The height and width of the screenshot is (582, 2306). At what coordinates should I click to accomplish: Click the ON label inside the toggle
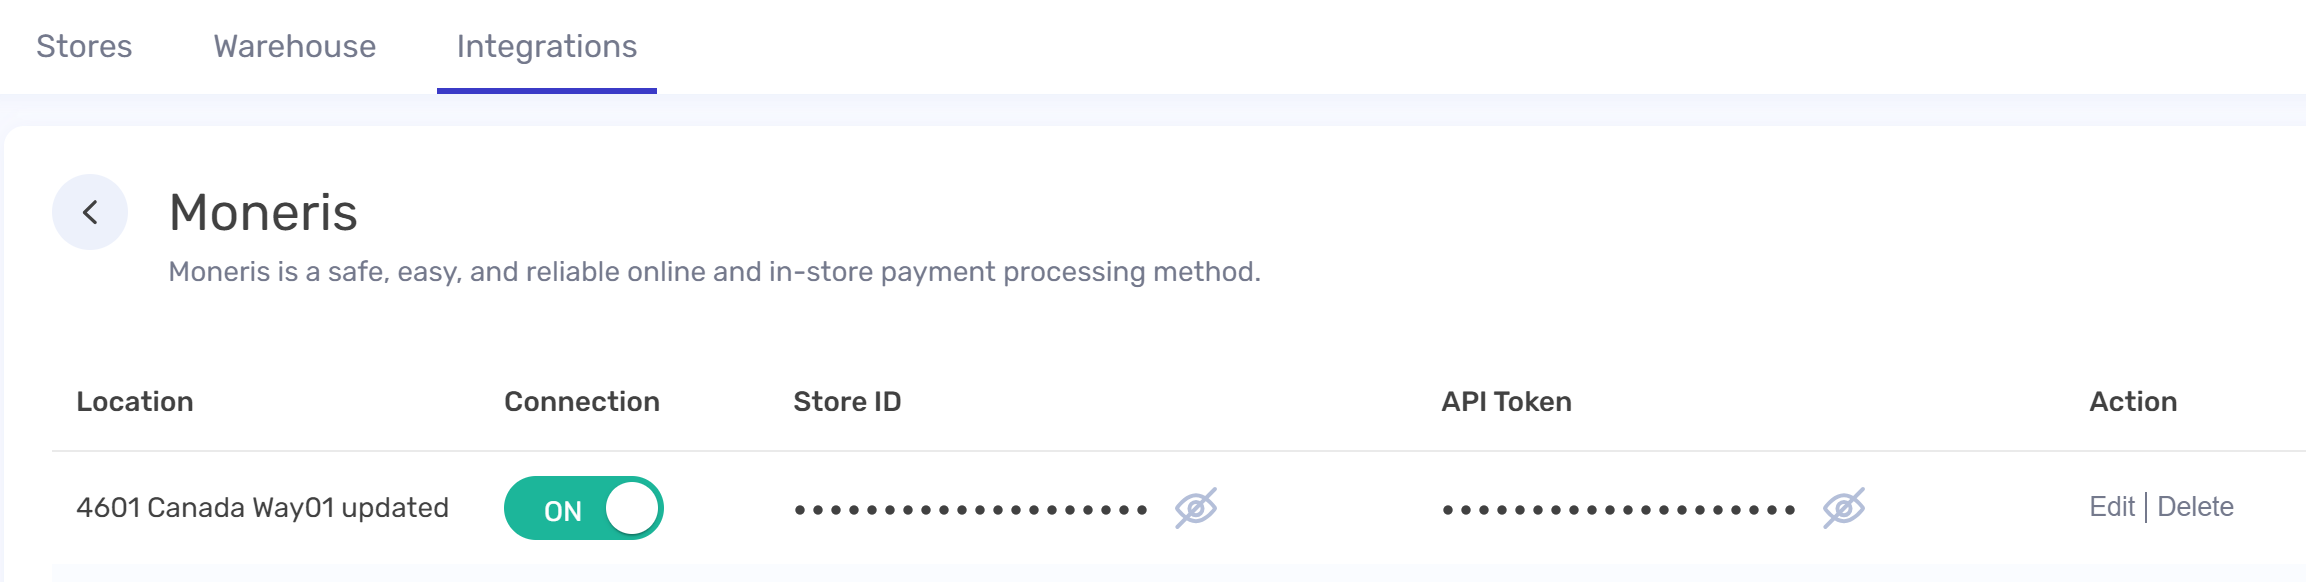(x=563, y=511)
